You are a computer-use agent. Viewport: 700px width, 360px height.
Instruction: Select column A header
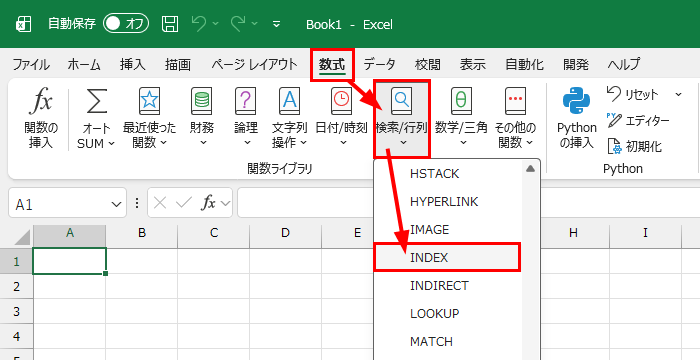70,236
